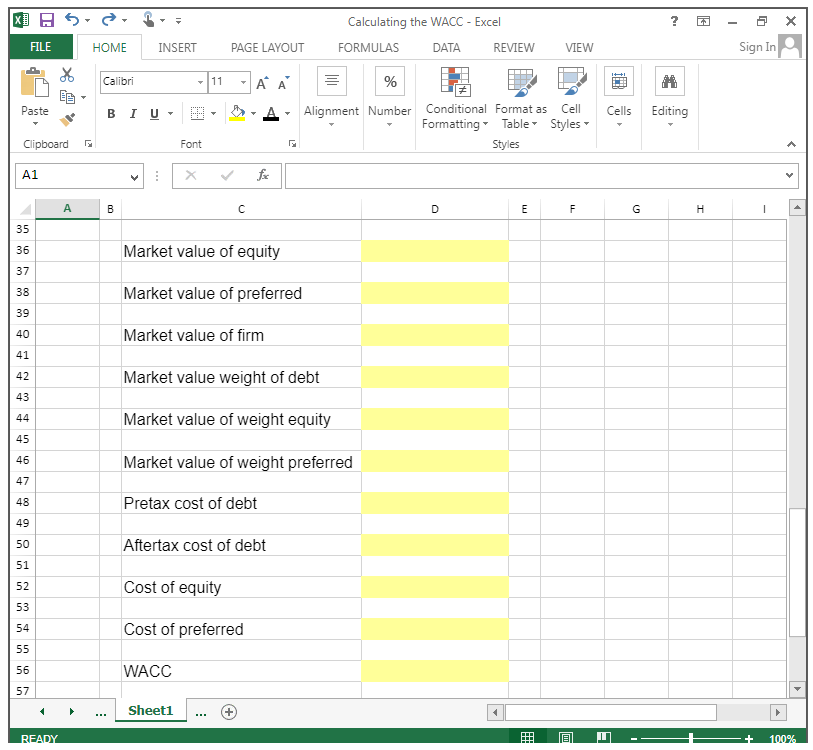Click the yellow fill color swatch button
The width and height of the screenshot is (813, 750).
(x=237, y=114)
